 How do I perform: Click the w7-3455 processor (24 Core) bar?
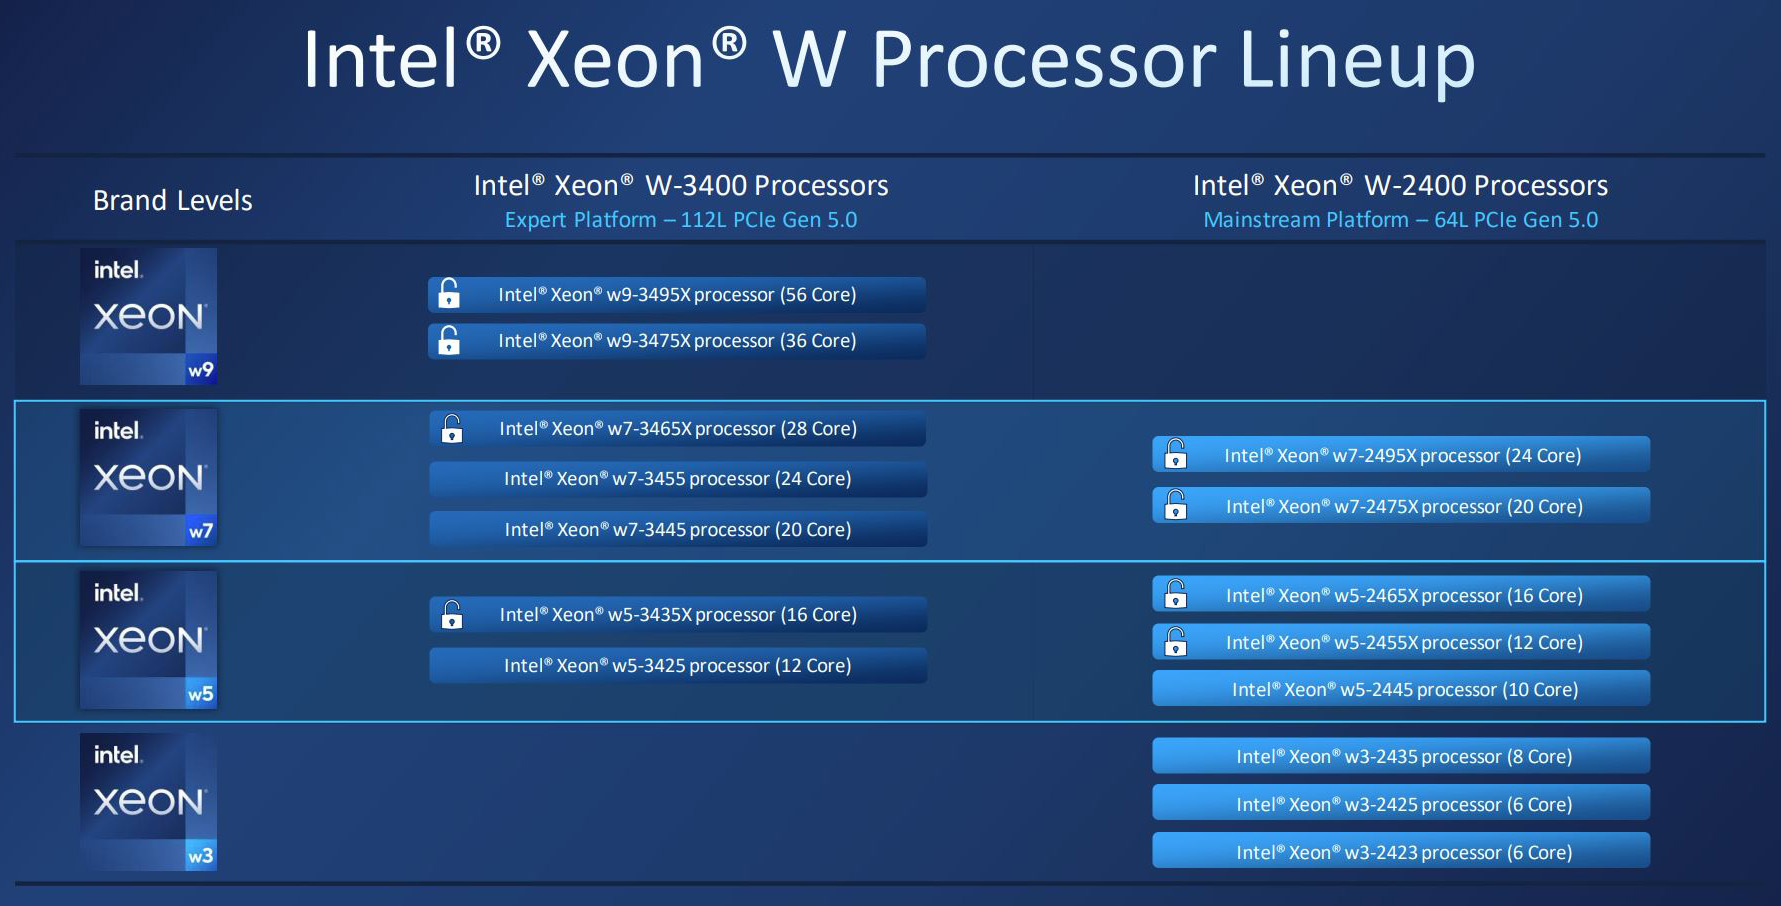click(x=678, y=479)
